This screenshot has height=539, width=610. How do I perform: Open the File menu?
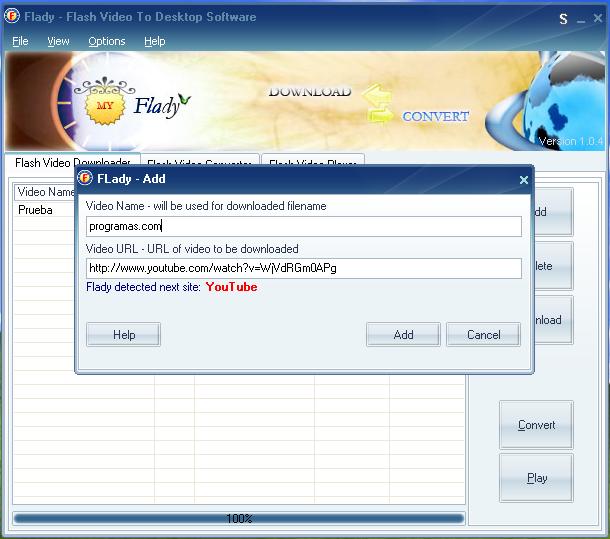pos(20,41)
